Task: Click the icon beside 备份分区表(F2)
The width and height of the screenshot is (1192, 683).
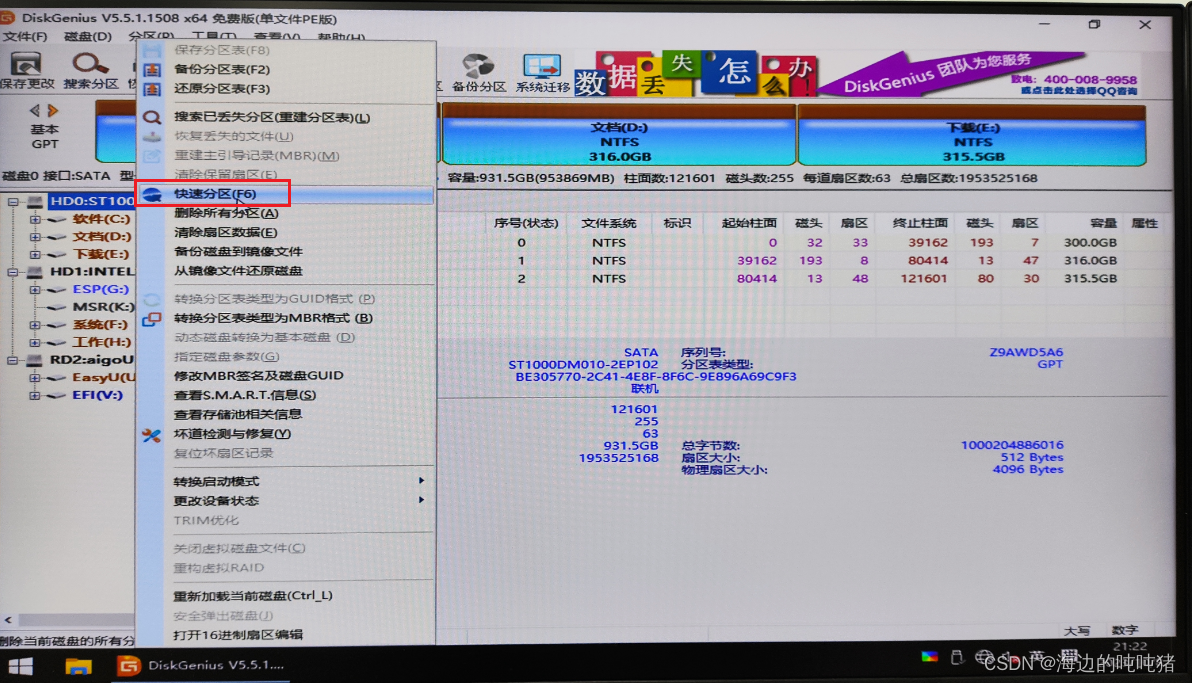Action: tap(152, 69)
